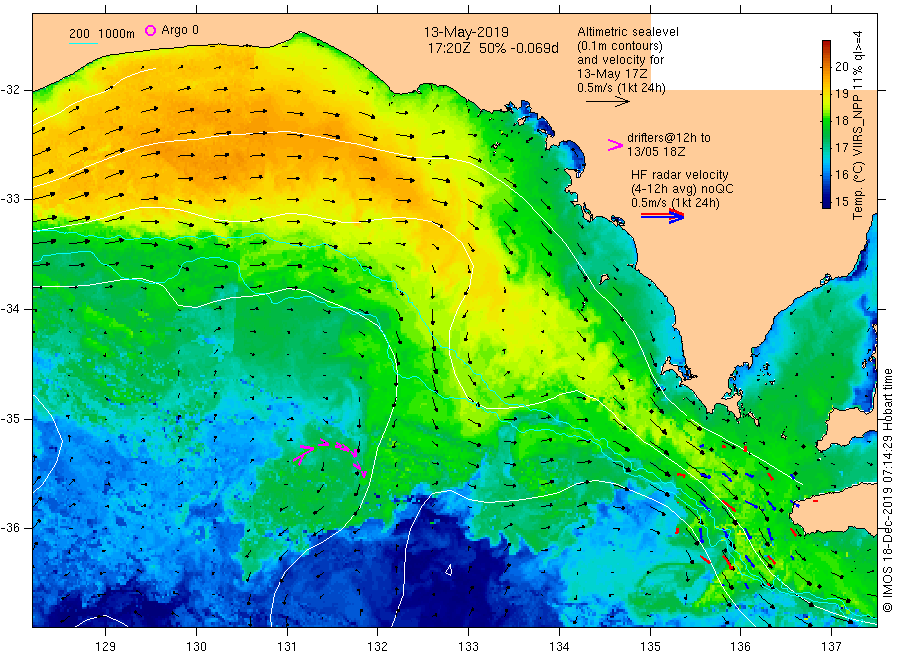Click the color bar value 20
Image resolution: width=900 pixels, height=660 pixels.
[x=842, y=67]
